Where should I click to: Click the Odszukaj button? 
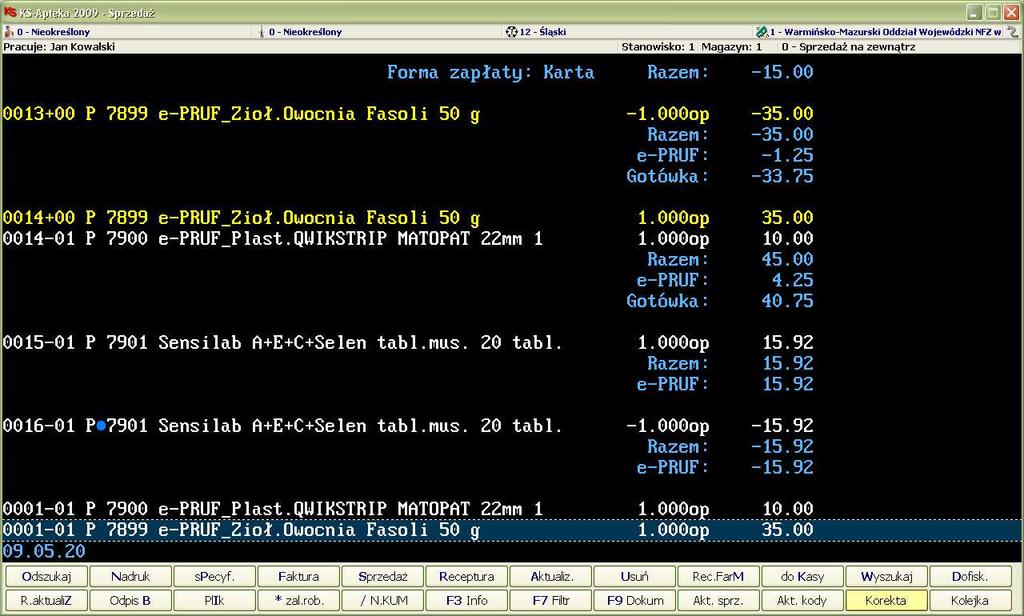point(46,576)
